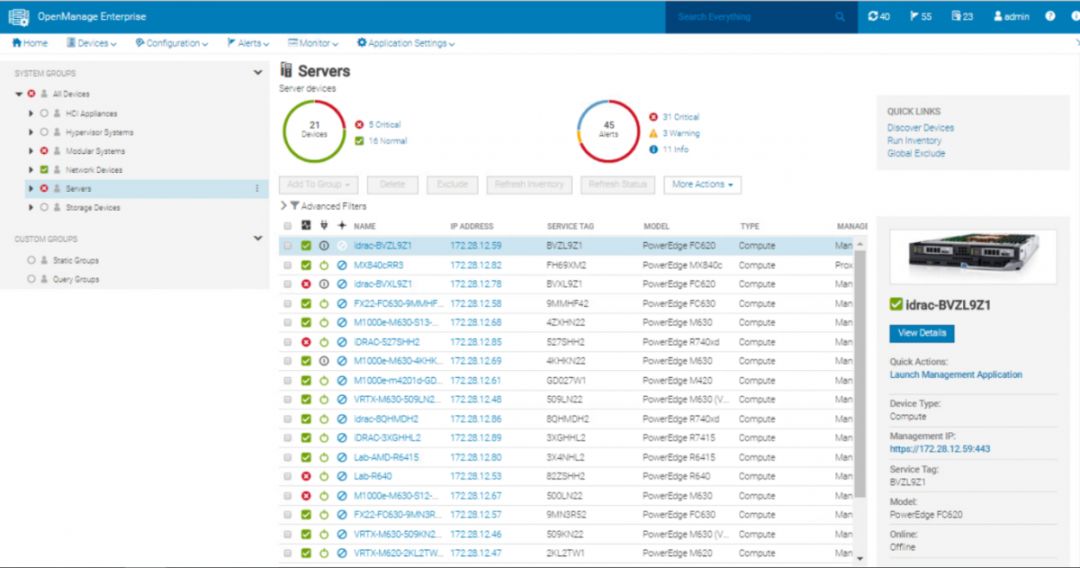This screenshot has height=568, width=1080.
Task: Select Static Groups under Custom Groups
Action: click(76, 260)
